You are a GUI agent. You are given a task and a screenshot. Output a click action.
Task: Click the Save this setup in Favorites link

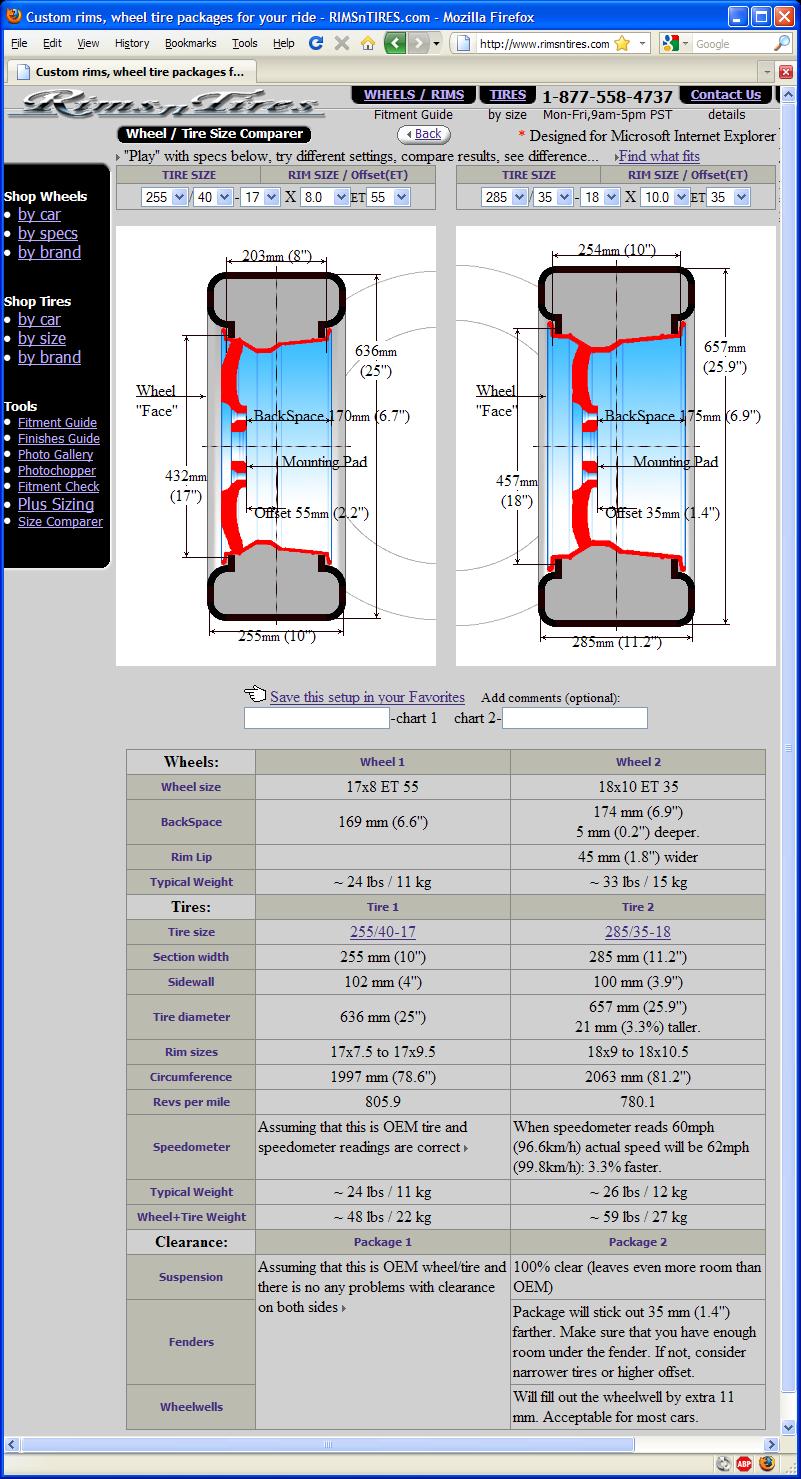tap(367, 697)
